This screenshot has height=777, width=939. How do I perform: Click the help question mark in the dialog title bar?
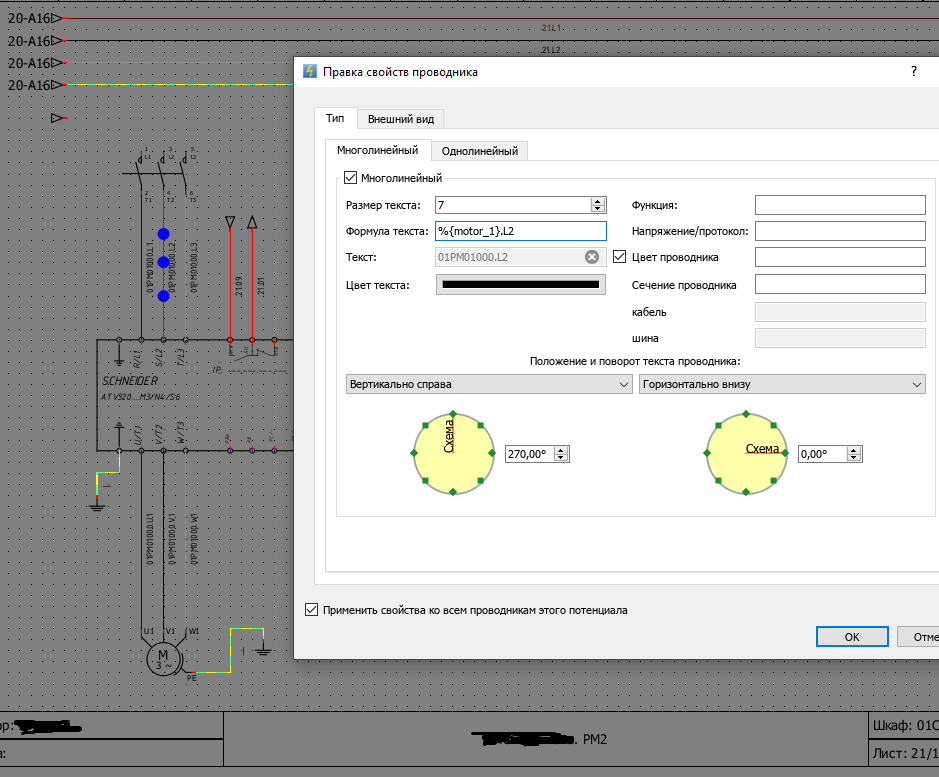point(912,71)
